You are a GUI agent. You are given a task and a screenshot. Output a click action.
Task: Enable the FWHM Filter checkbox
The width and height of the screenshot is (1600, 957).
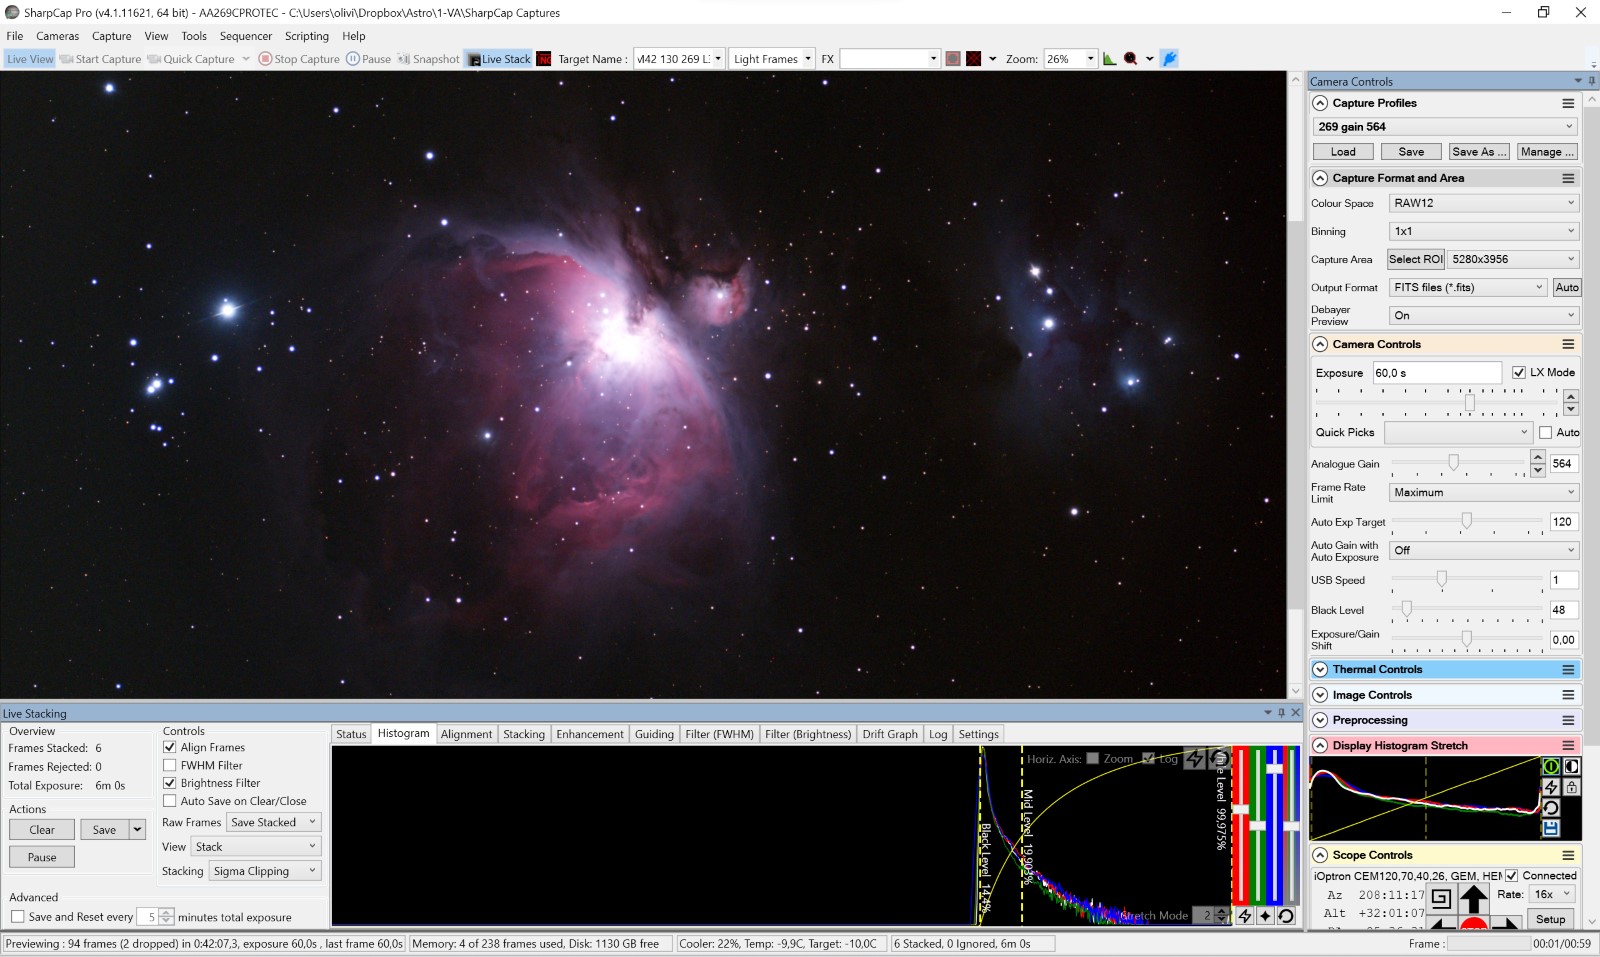pyautogui.click(x=170, y=765)
